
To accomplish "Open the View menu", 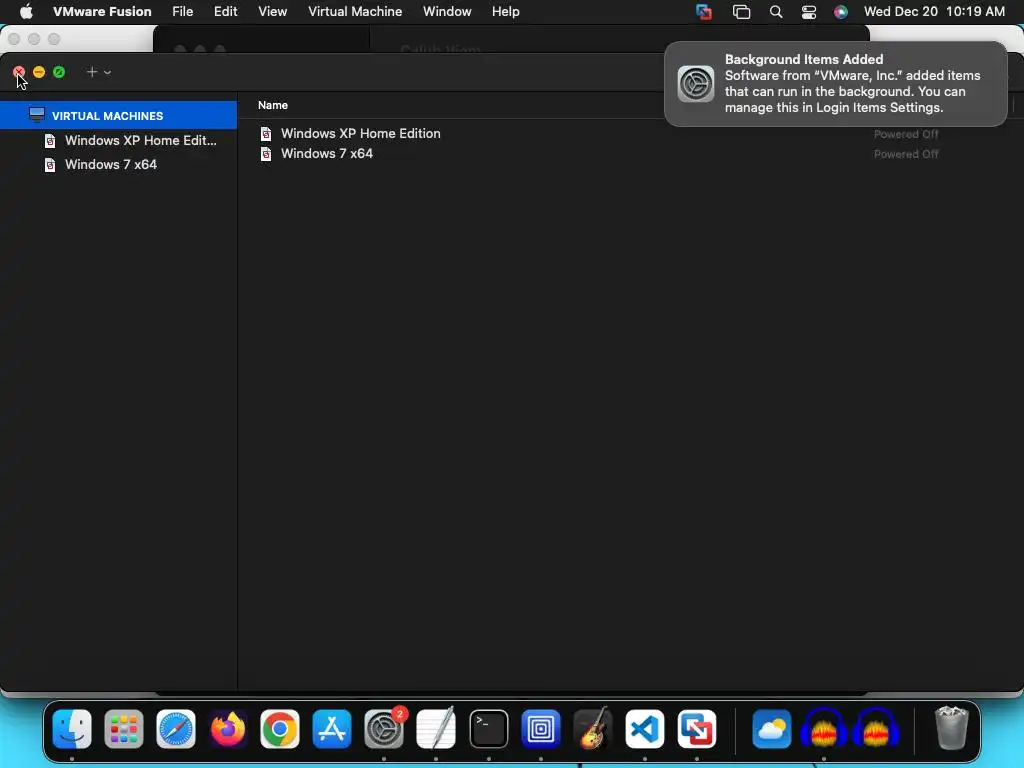I will [x=272, y=11].
